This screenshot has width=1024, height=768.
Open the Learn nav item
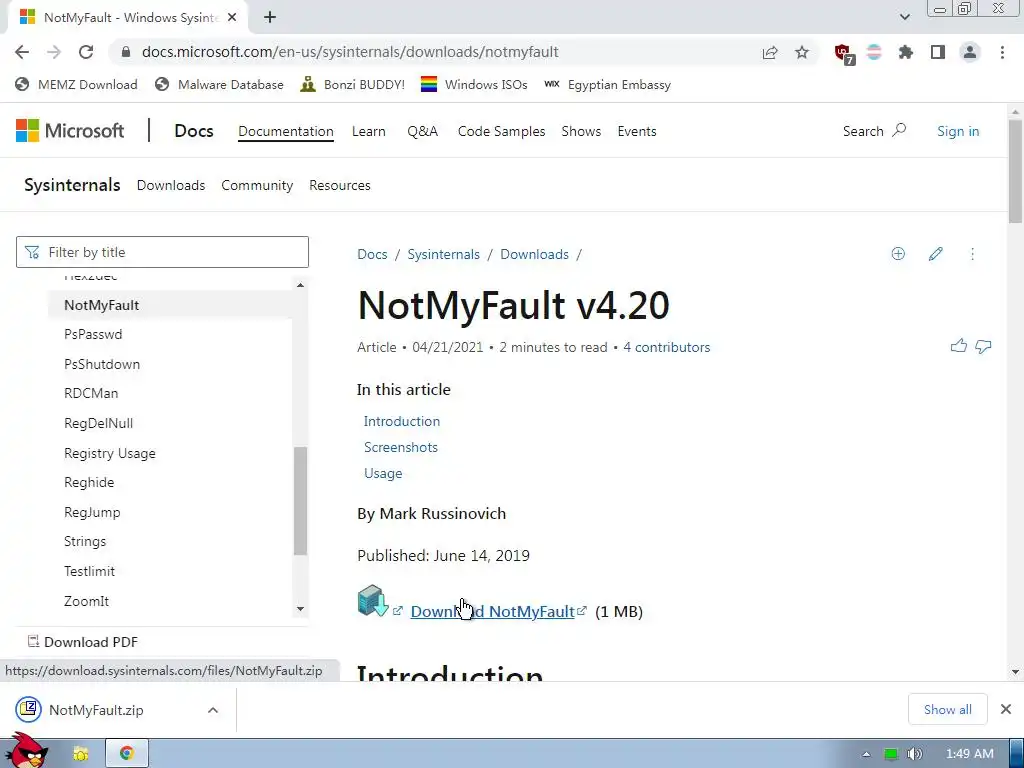click(368, 131)
